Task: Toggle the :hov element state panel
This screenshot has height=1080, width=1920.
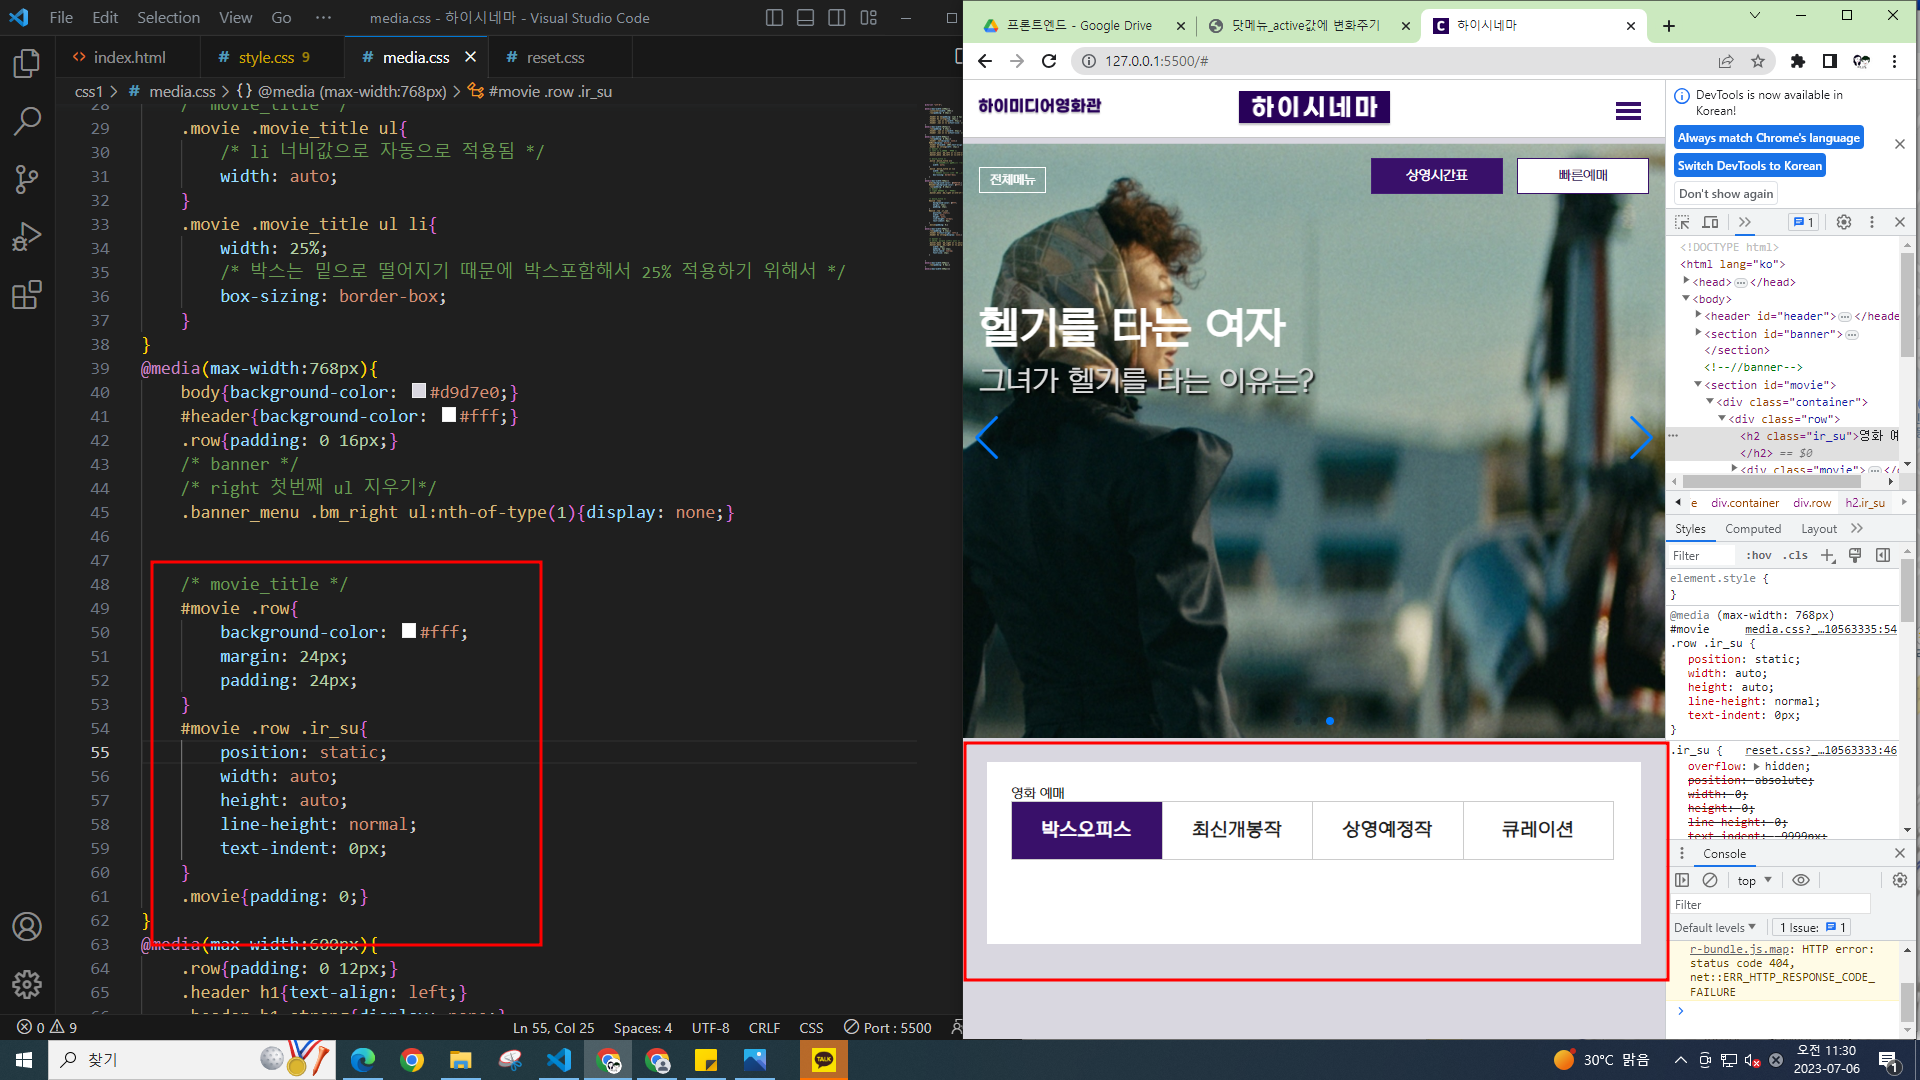Action: [x=1758, y=556]
